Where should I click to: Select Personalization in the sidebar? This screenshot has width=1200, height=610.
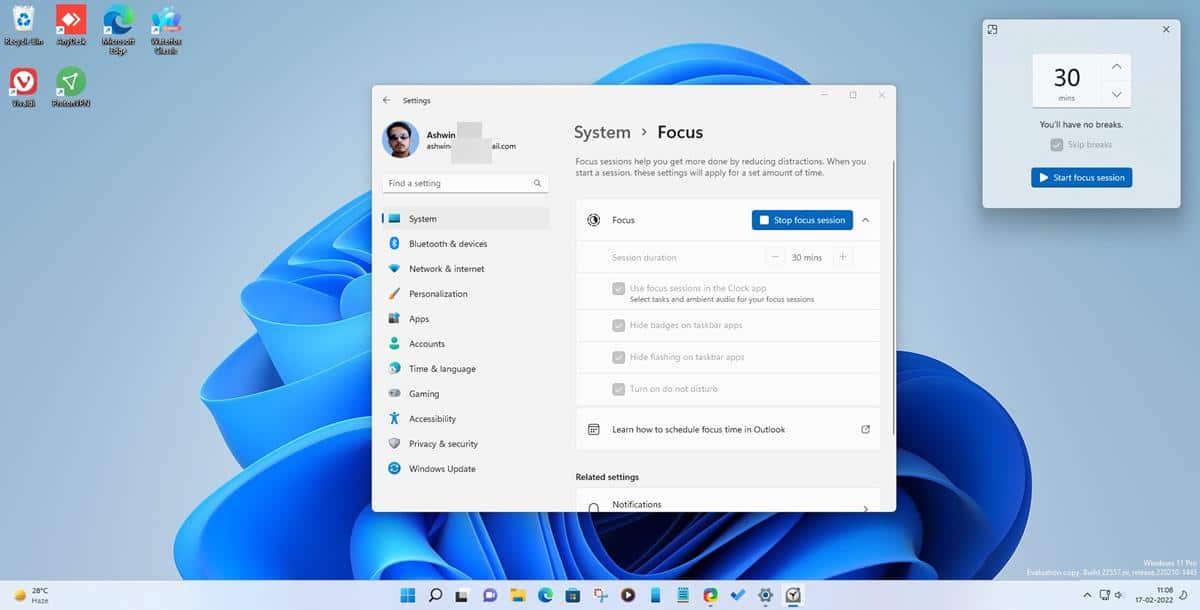click(465, 294)
